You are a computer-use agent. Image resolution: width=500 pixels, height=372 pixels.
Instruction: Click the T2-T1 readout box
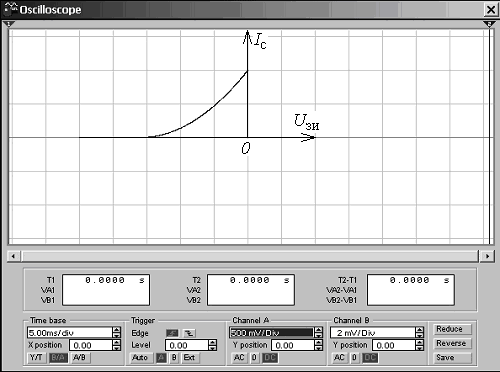(411, 290)
